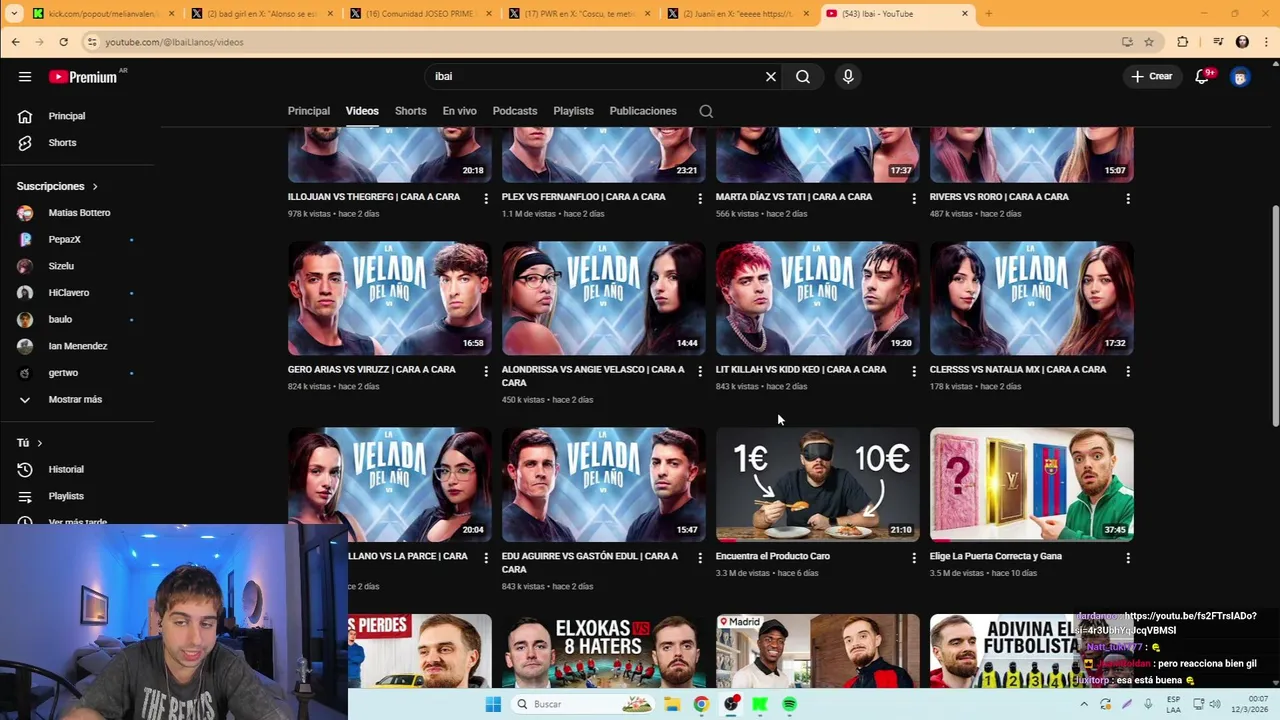Image resolution: width=1280 pixels, height=720 pixels.
Task: Open the HiClavero subscription channel
Action: pos(69,292)
